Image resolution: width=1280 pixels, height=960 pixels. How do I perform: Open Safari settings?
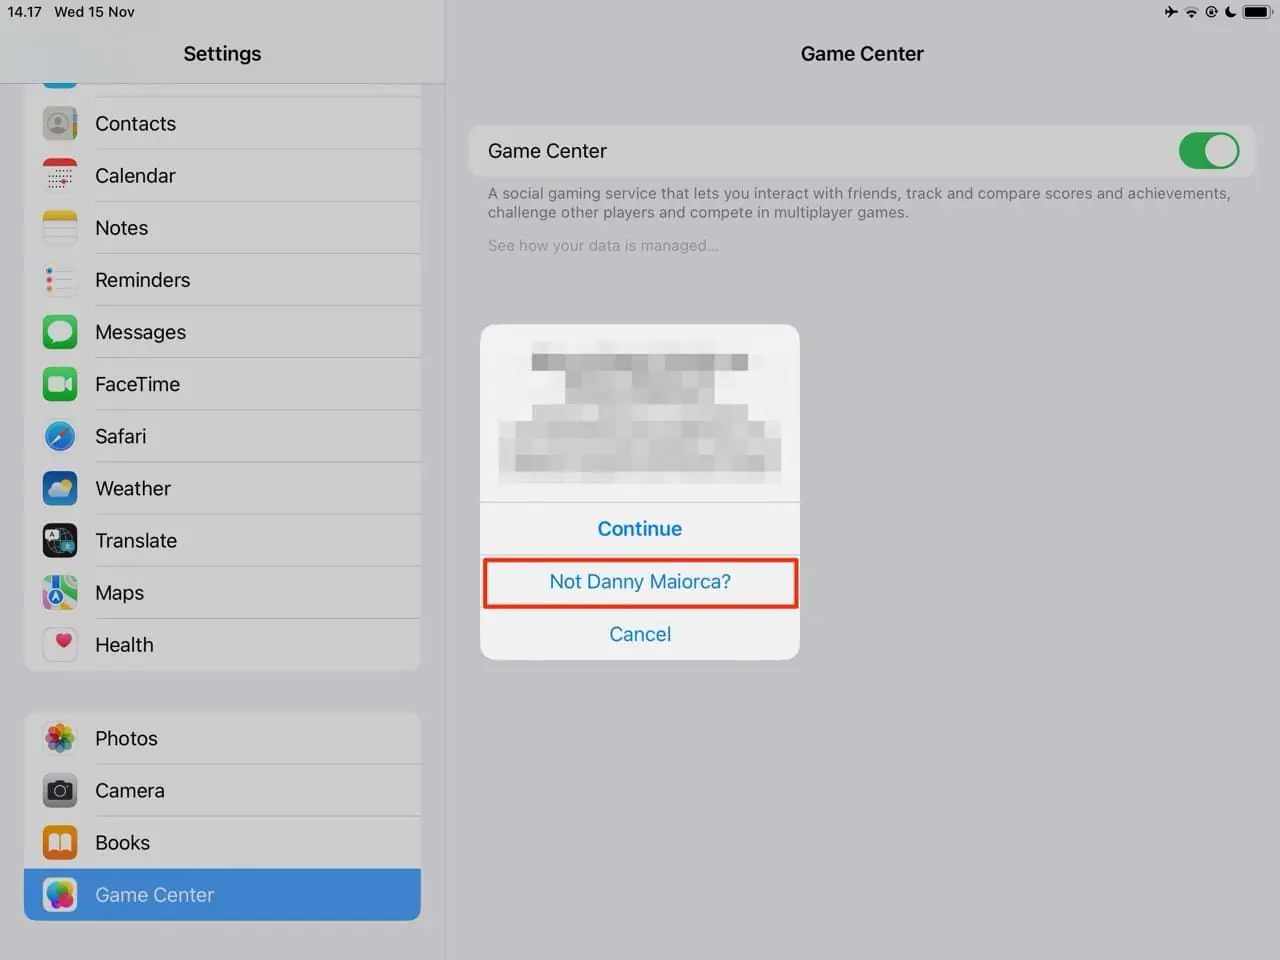120,436
